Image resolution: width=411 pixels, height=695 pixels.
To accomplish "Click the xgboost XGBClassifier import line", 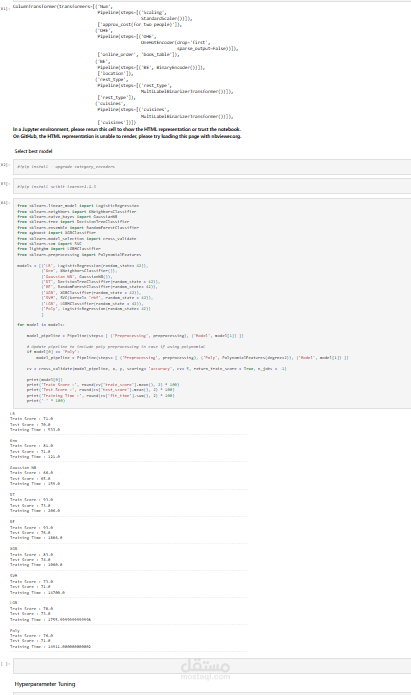I will pos(56,233).
